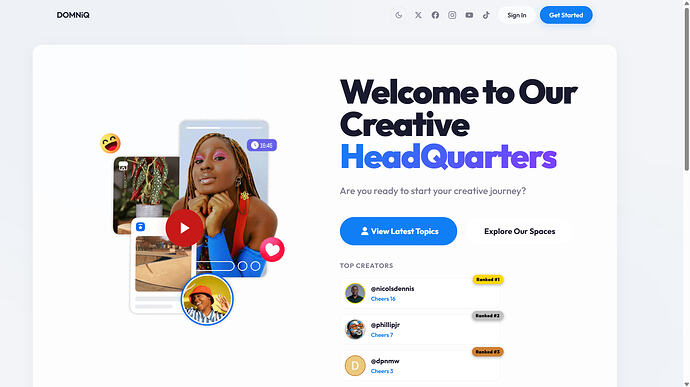The height and width of the screenshot is (387, 690).
Task: Click the orange hat person circular photo
Action: 207,299
